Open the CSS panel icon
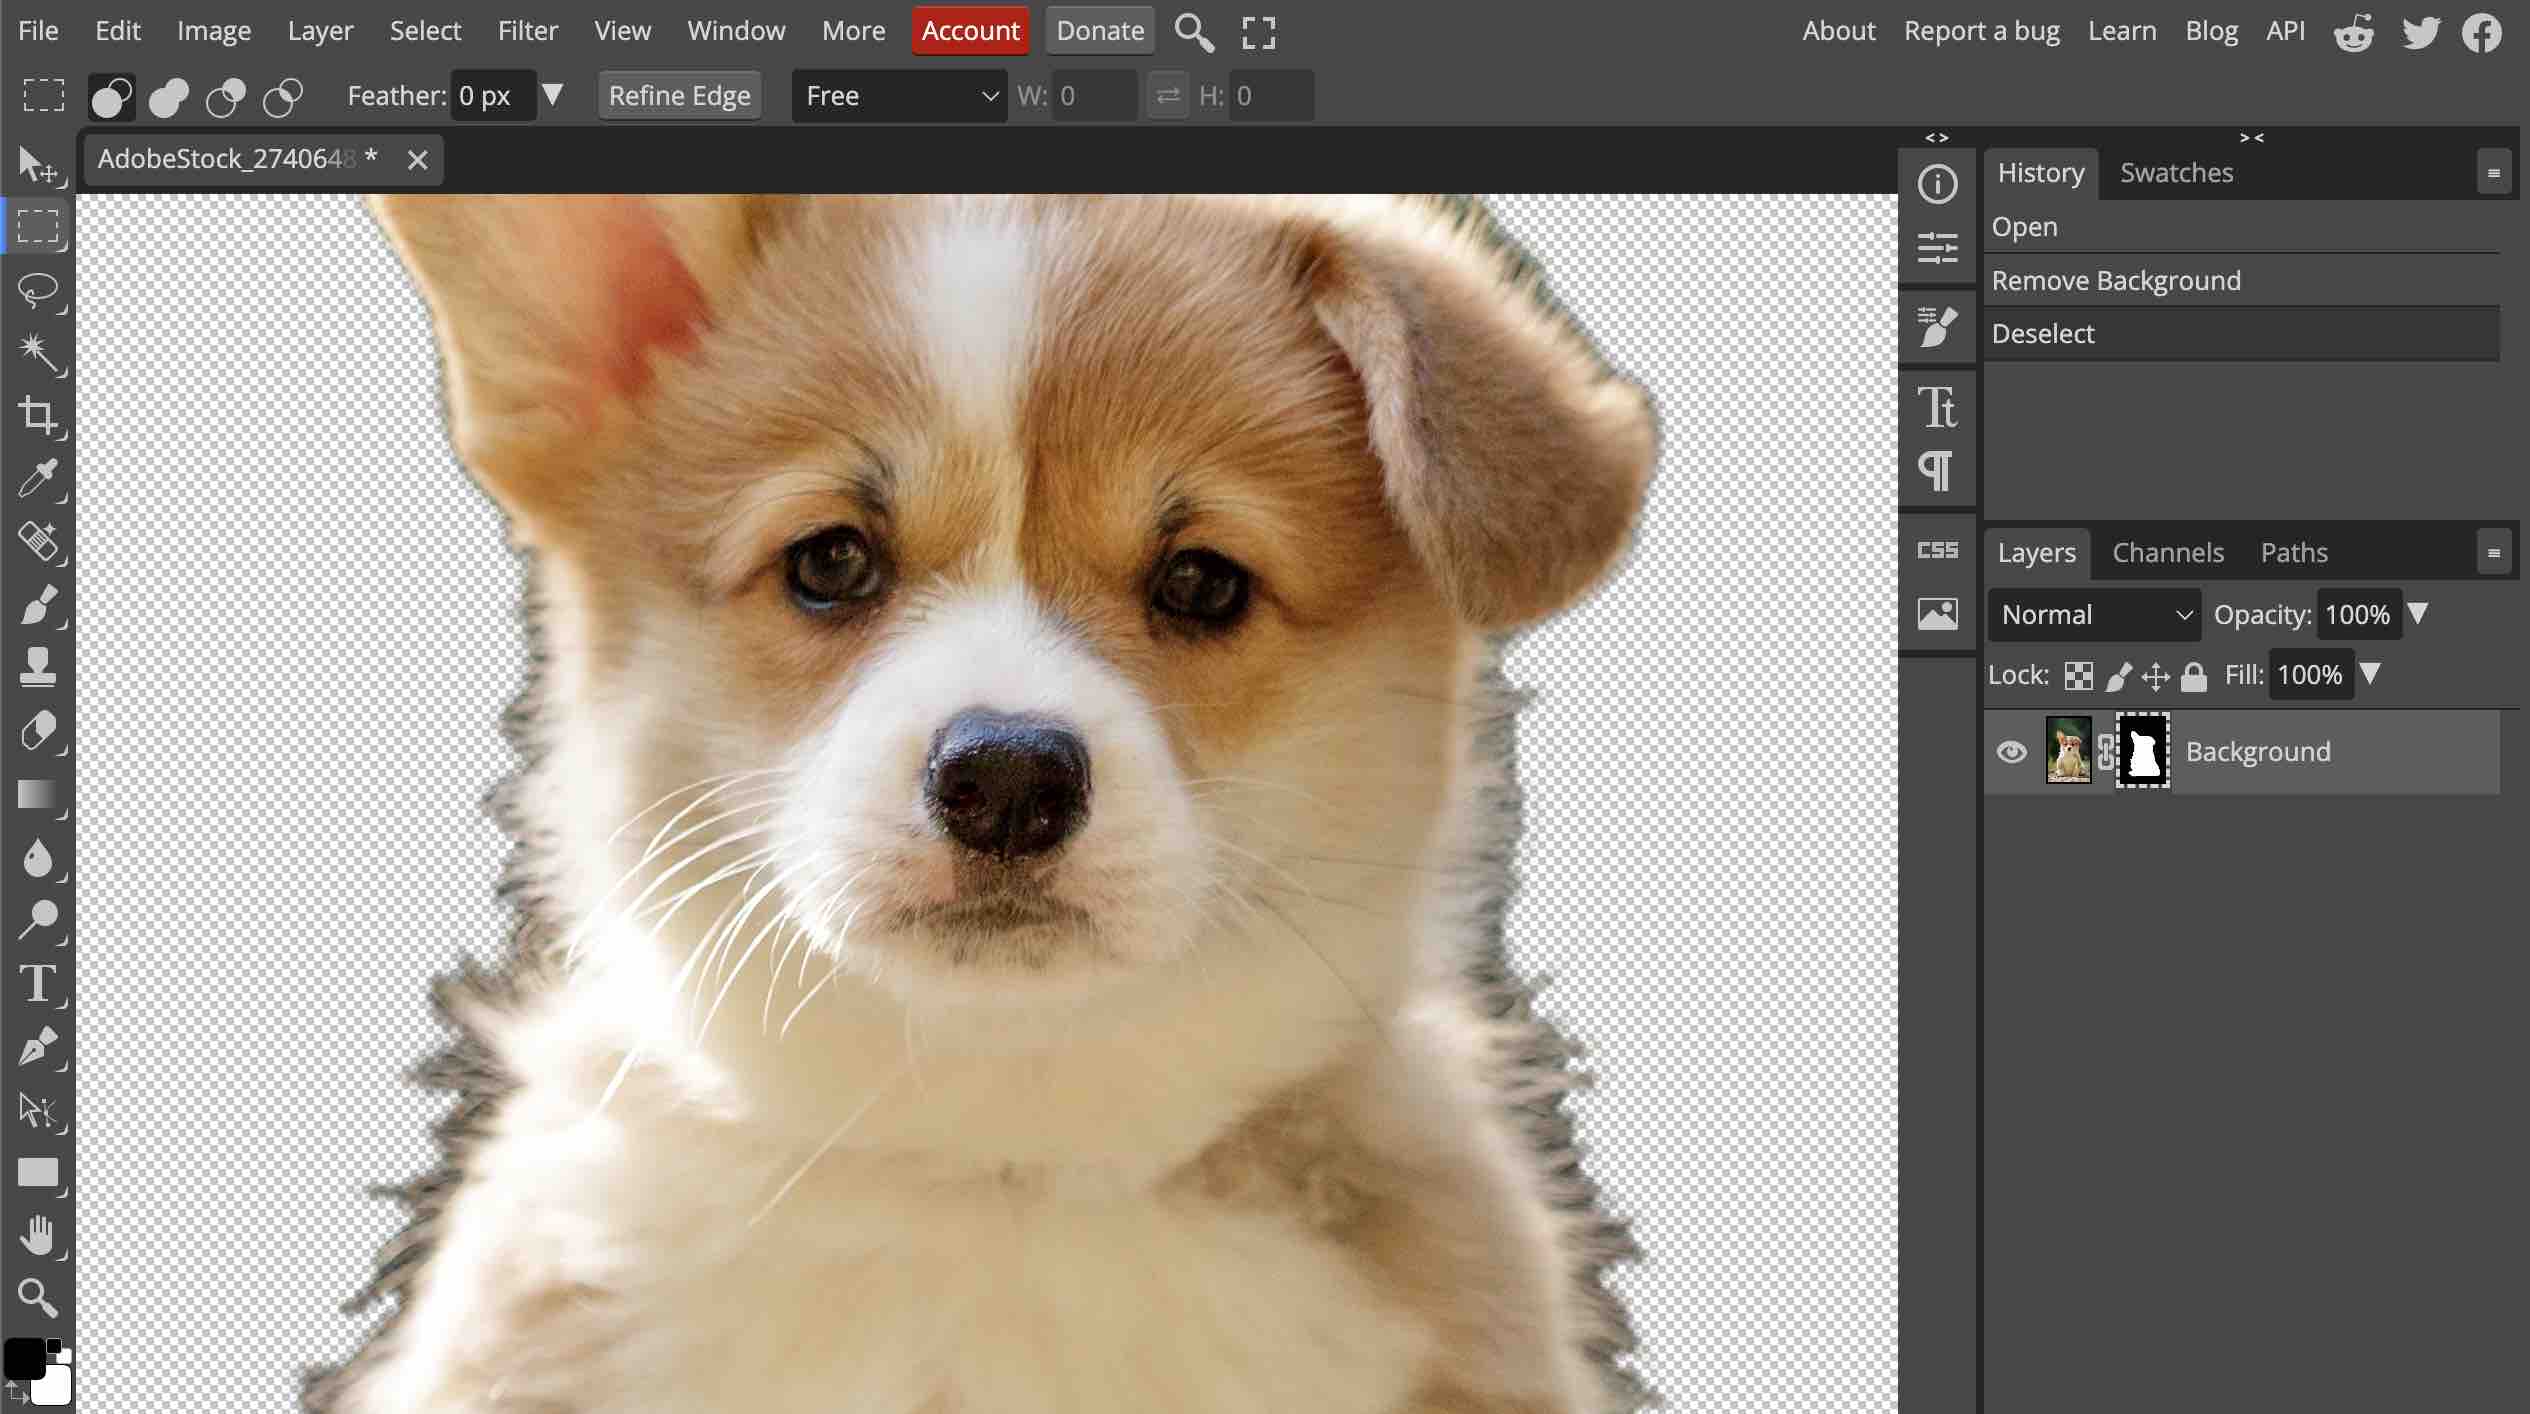 point(1937,550)
